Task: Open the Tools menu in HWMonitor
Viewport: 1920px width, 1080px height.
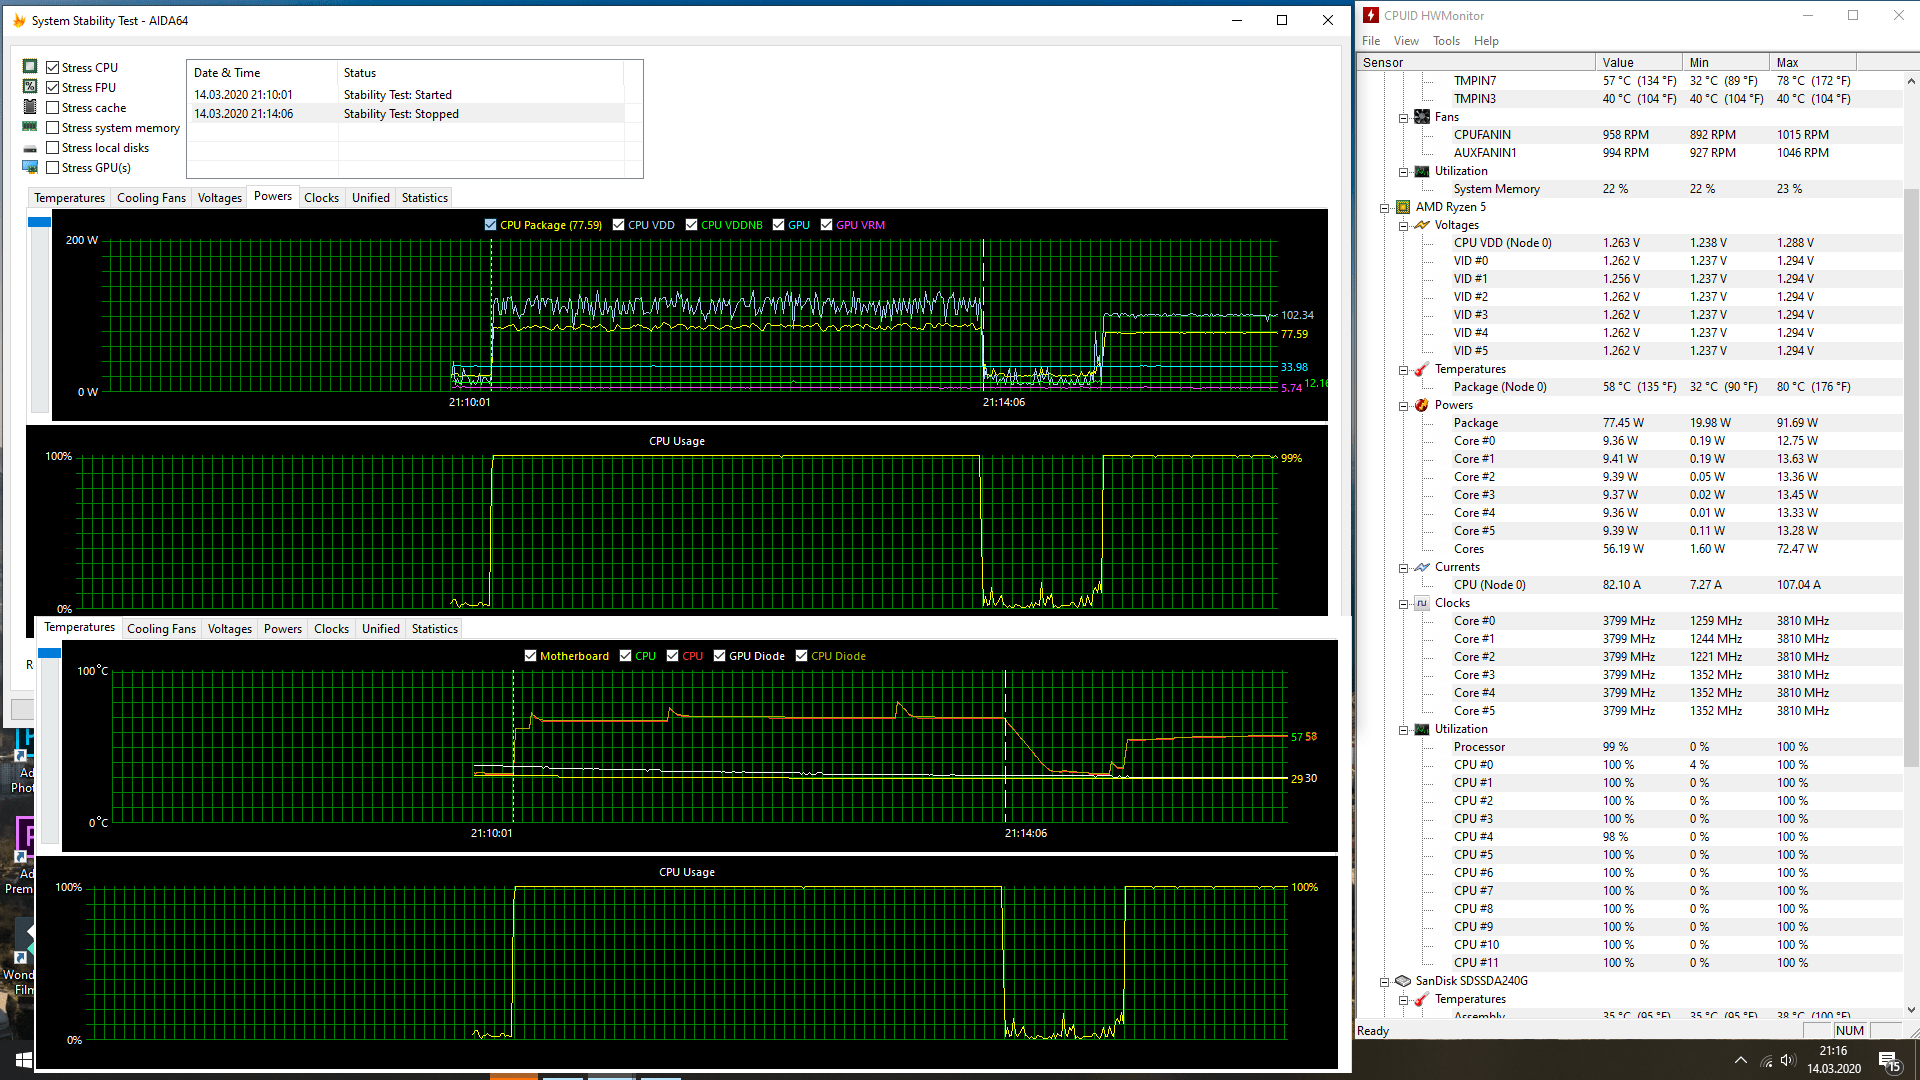Action: [1446, 41]
